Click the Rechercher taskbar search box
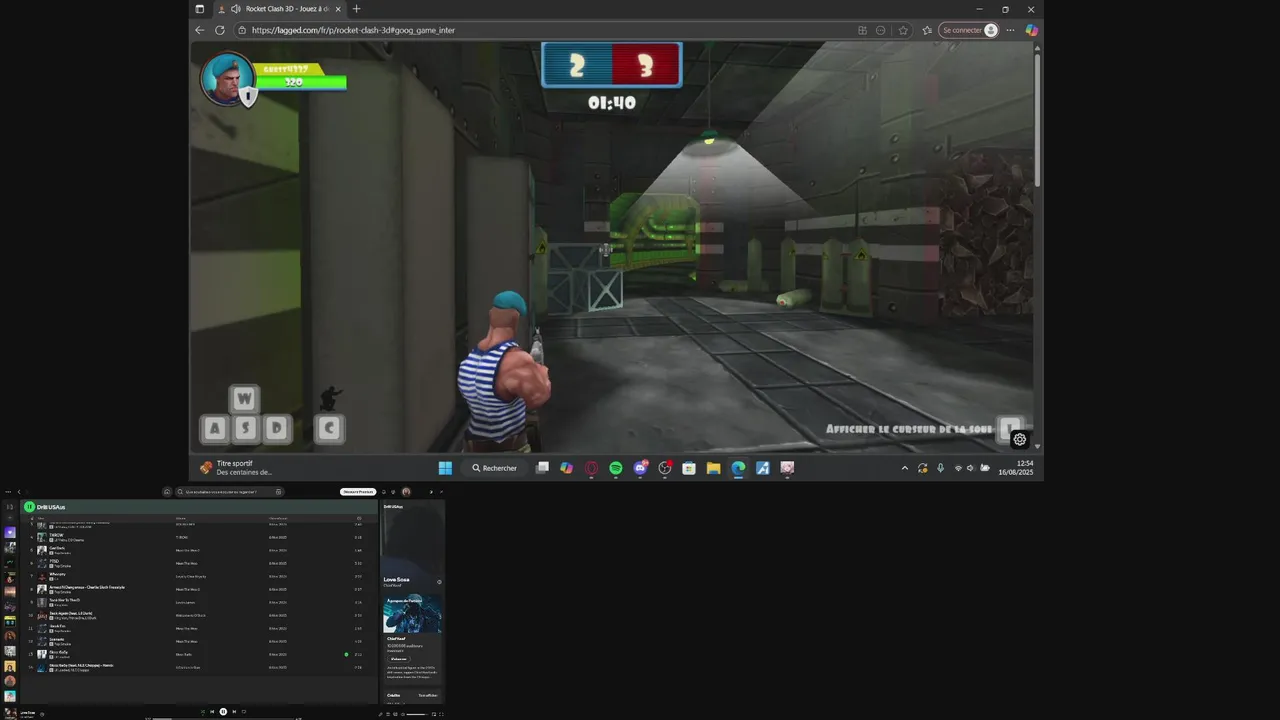 point(495,468)
